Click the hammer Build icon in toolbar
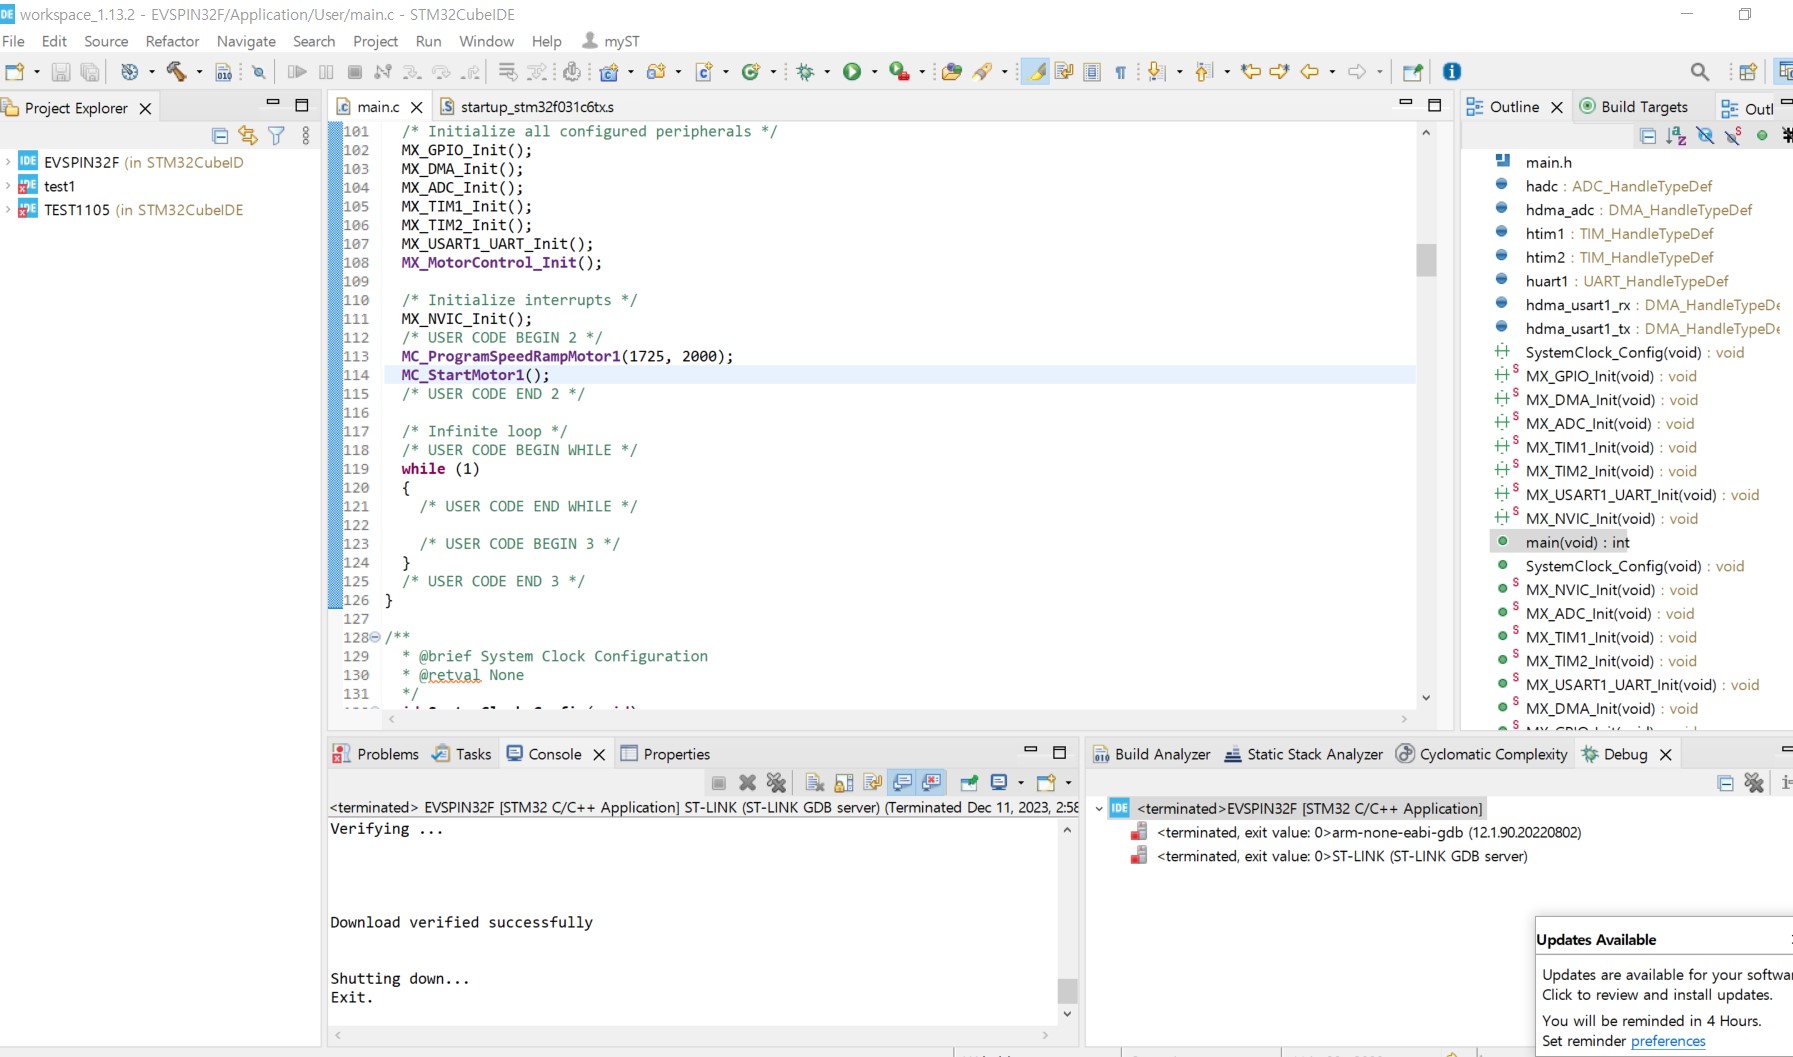Screen dimensions: 1793x1057 coord(176,71)
